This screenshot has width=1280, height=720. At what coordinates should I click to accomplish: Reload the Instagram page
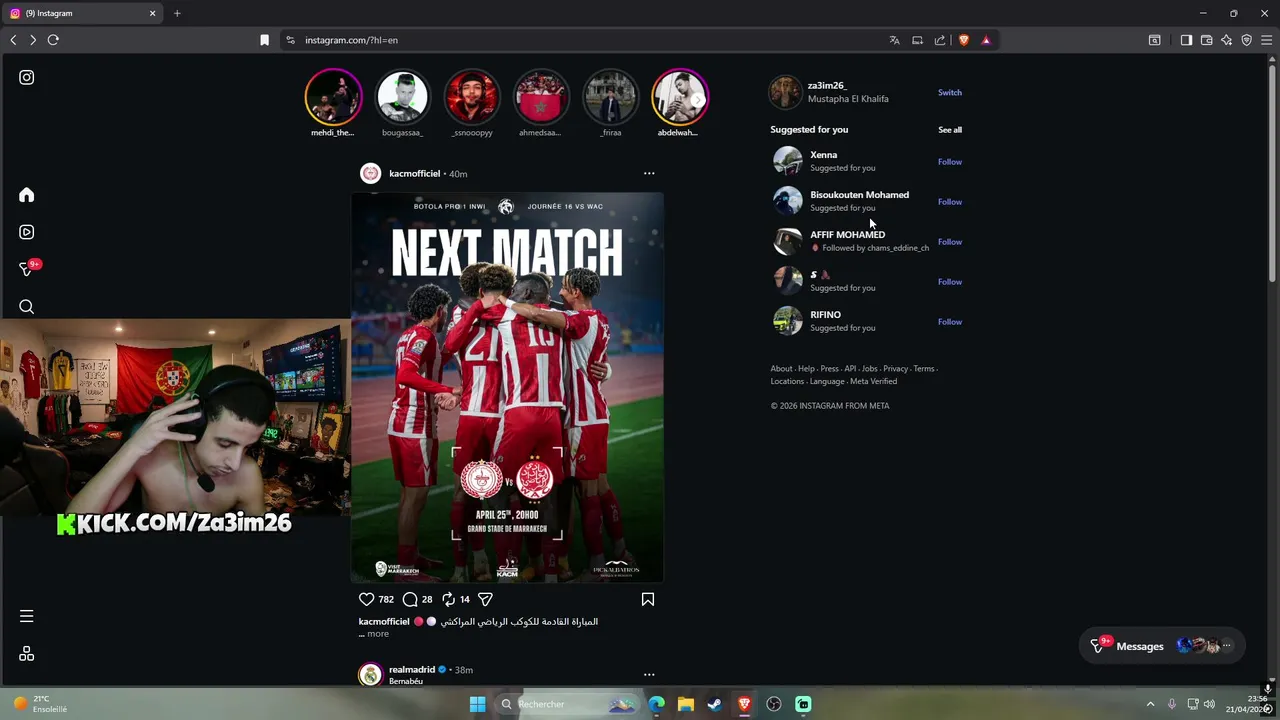pos(53,40)
